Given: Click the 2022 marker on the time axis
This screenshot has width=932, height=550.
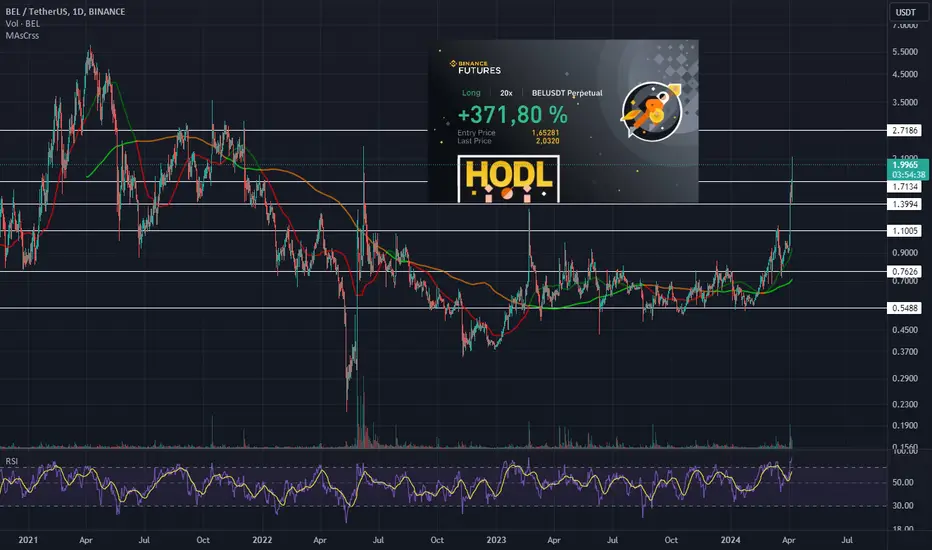Looking at the screenshot, I should [x=262, y=540].
